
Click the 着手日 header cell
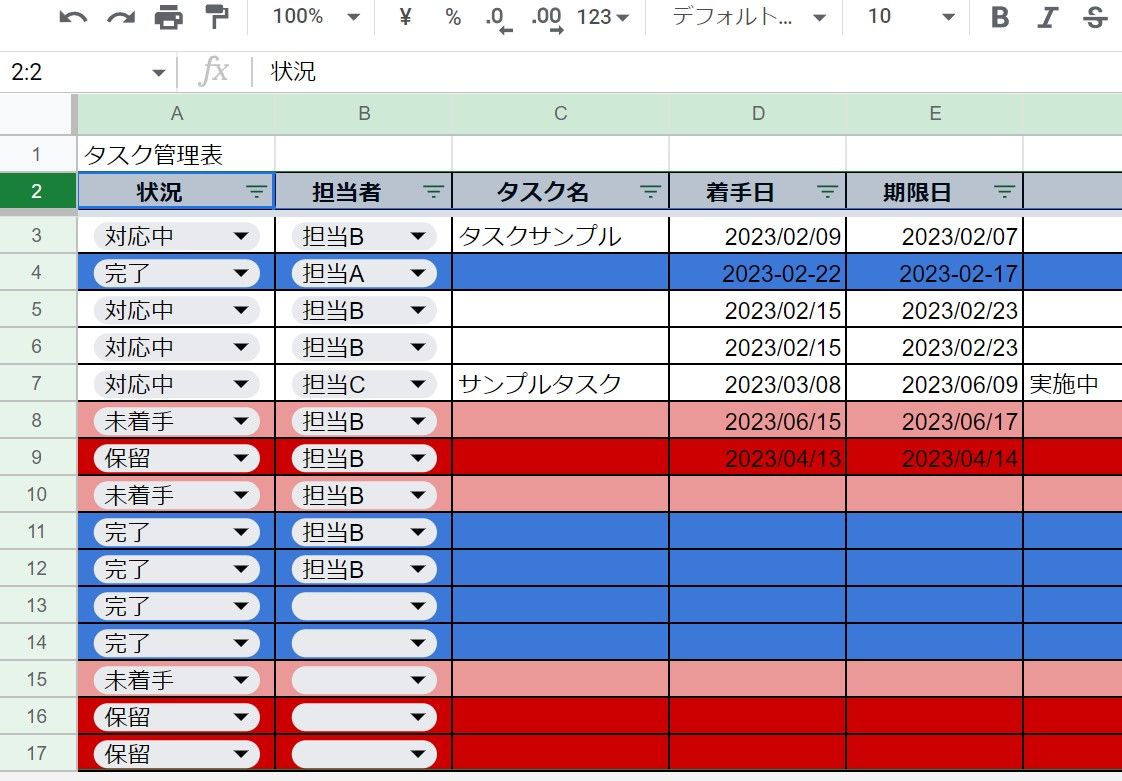coord(758,191)
